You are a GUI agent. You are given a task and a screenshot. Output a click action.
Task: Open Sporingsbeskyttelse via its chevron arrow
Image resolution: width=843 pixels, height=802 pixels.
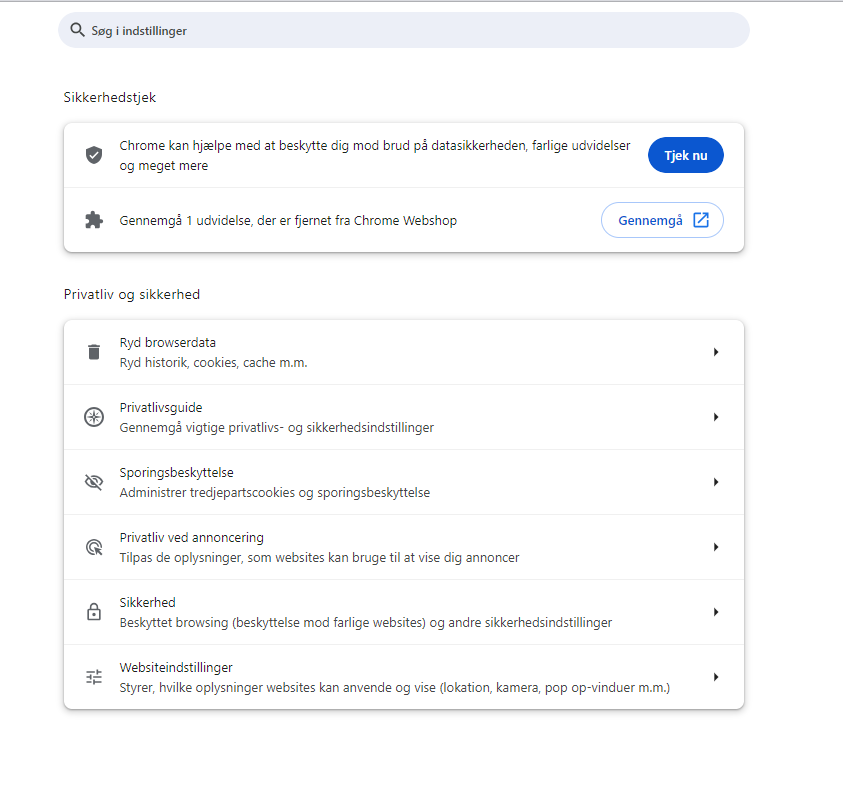(715, 481)
